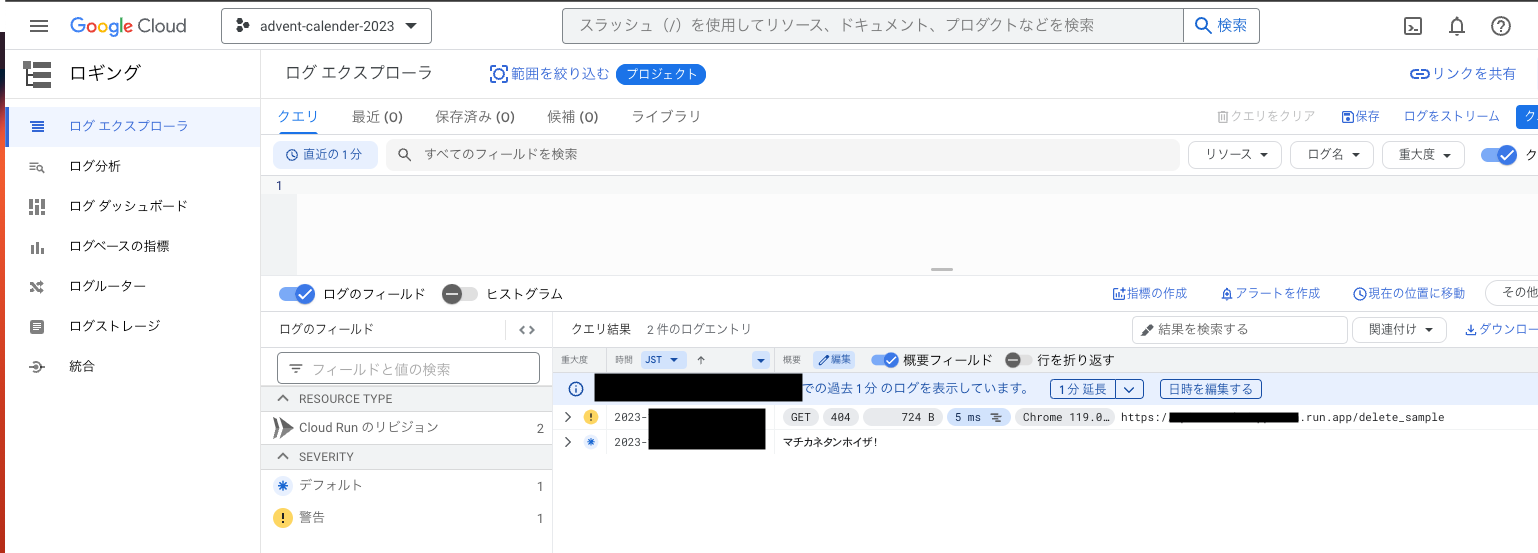This screenshot has height=553, width=1538.
Task: Click the 1分 延長 button
Action: [x=1083, y=389]
